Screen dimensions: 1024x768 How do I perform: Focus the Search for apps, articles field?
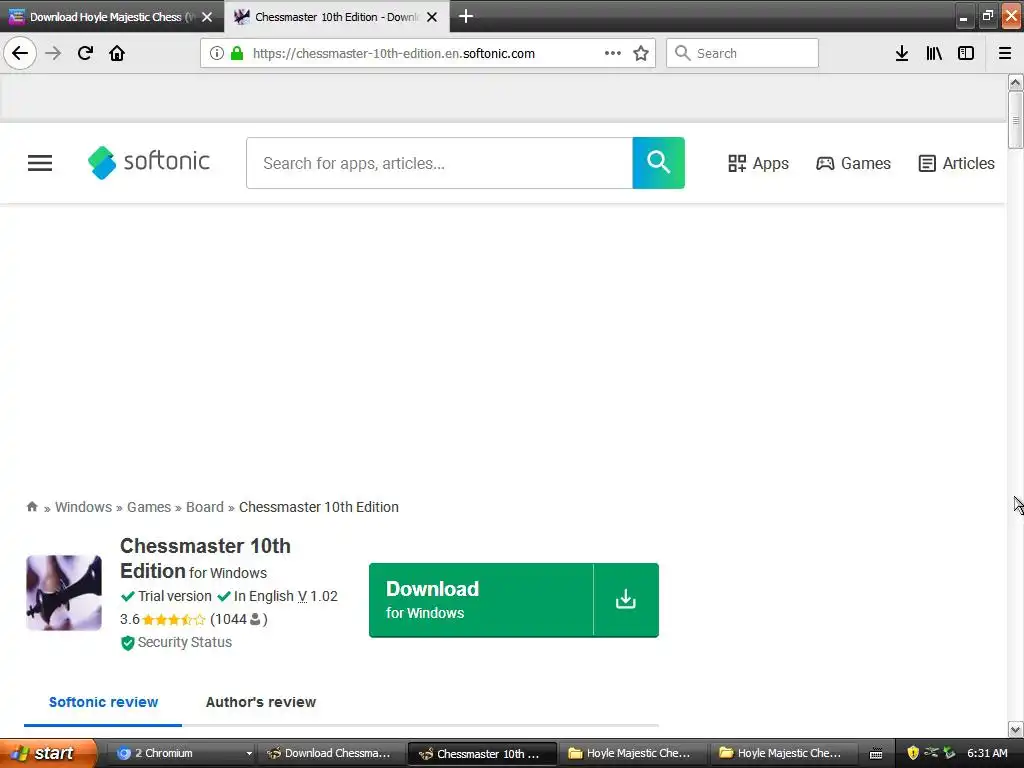(440, 163)
